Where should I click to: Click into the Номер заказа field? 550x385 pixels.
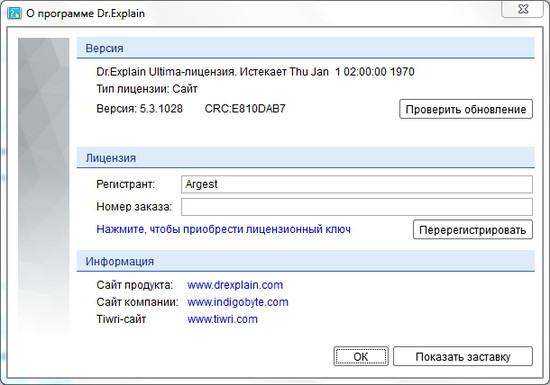pyautogui.click(x=357, y=207)
